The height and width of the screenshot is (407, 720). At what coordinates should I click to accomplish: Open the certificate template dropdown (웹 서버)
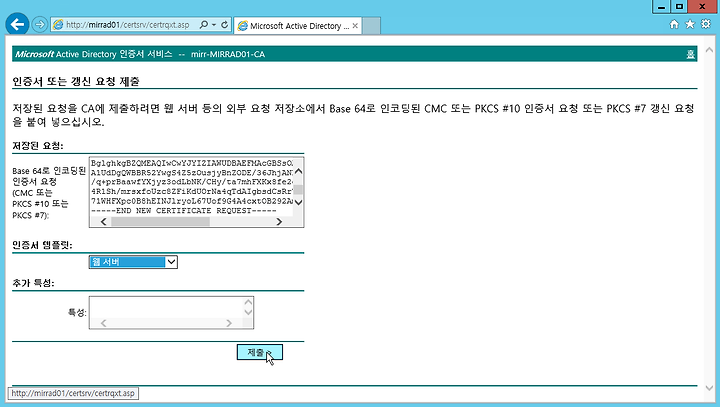tap(133, 262)
